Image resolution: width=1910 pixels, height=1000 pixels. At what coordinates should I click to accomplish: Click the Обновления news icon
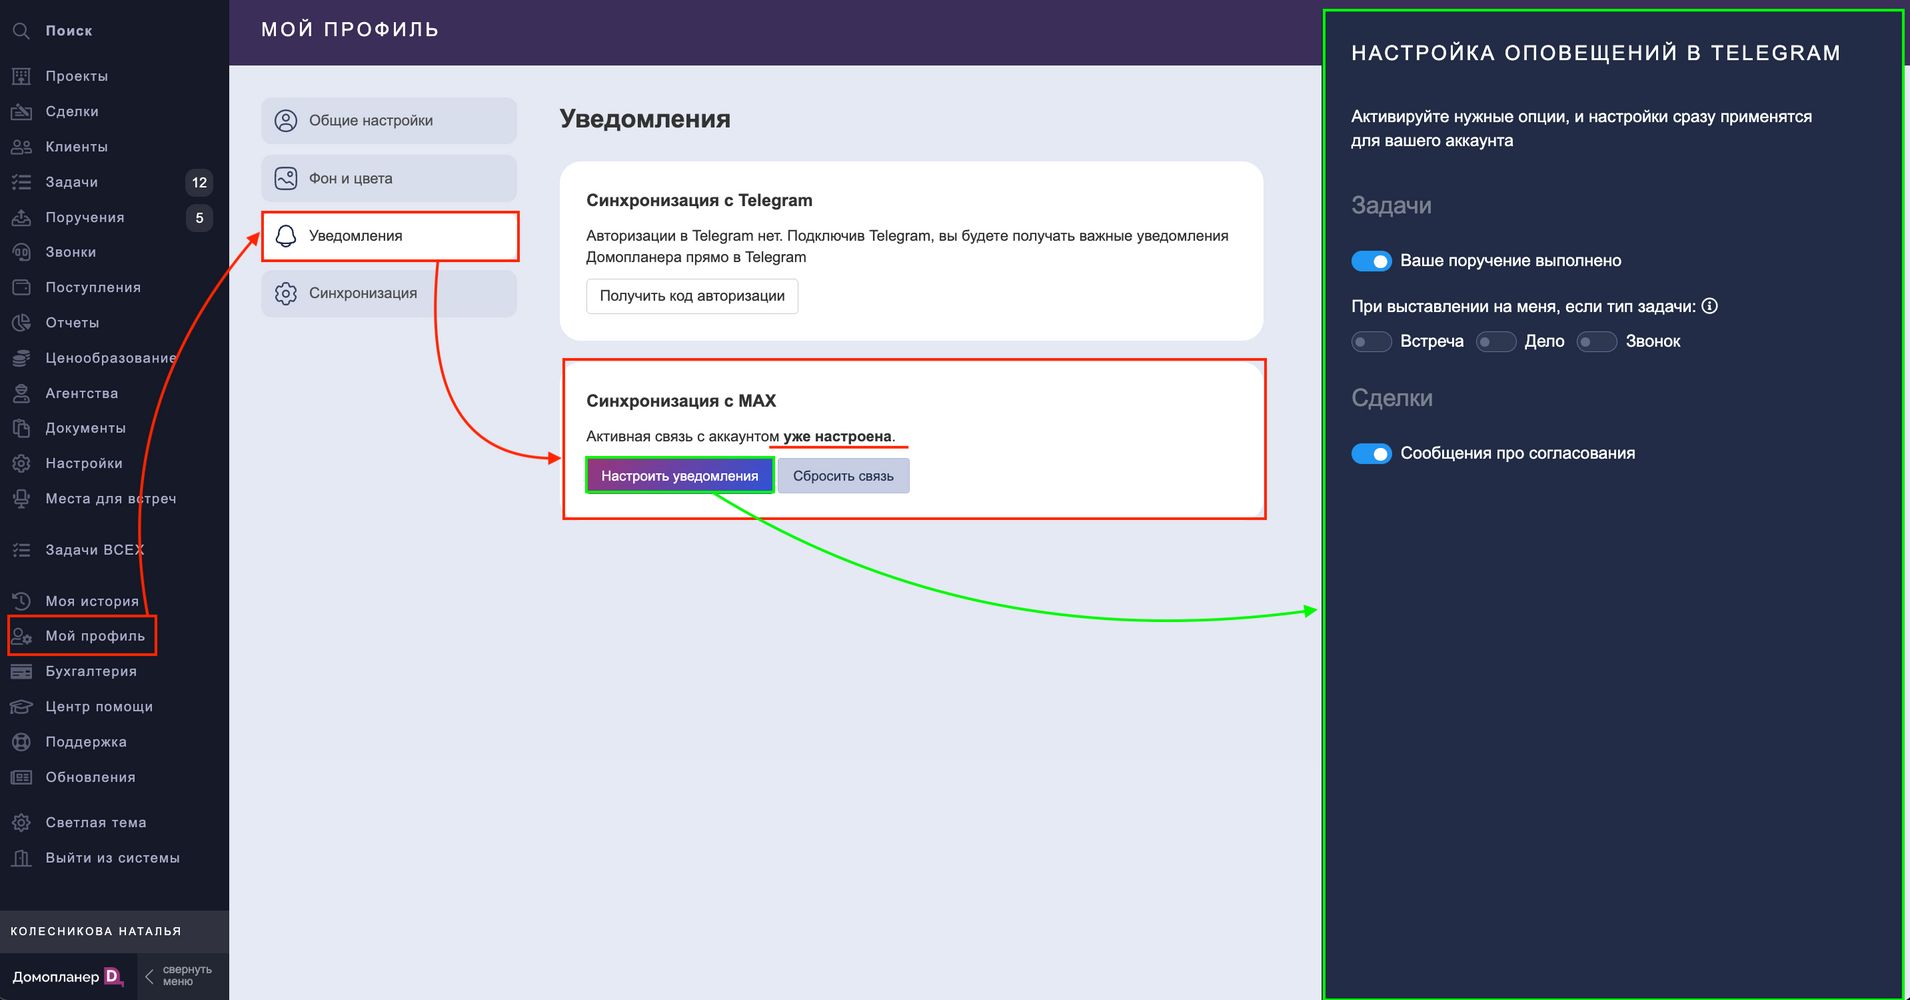(x=21, y=777)
